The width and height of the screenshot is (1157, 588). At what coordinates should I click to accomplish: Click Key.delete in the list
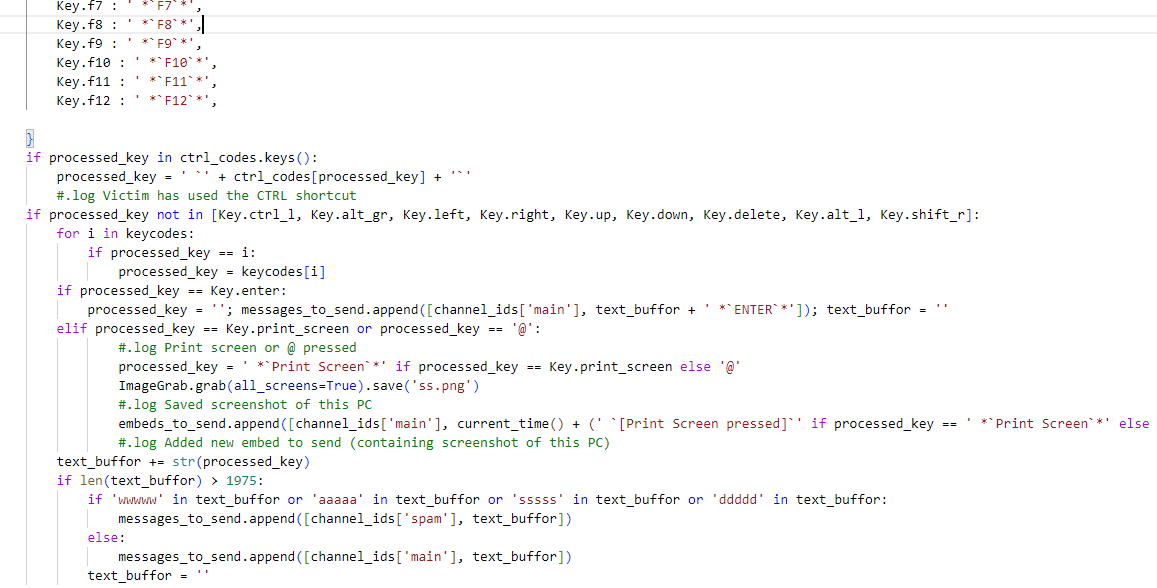coord(741,215)
